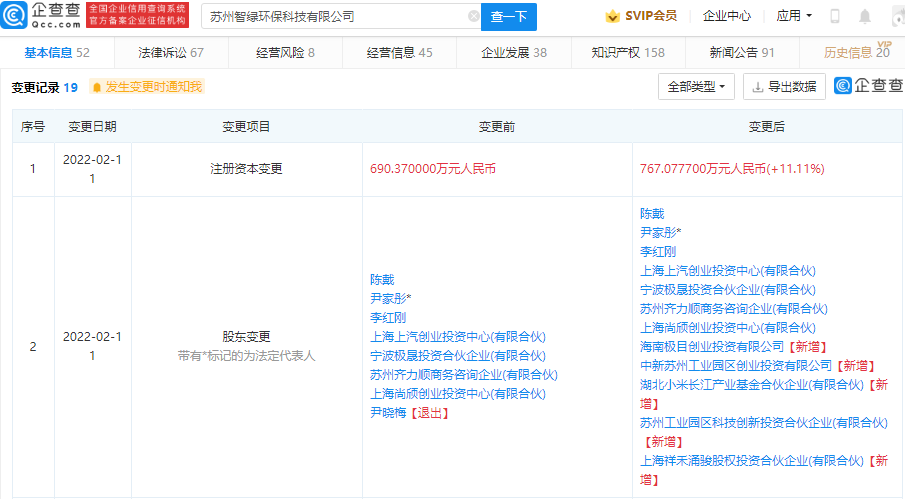
Task: Open 苏州齐力顺商务咨询企业 in 变更前 column
Action: (463, 375)
